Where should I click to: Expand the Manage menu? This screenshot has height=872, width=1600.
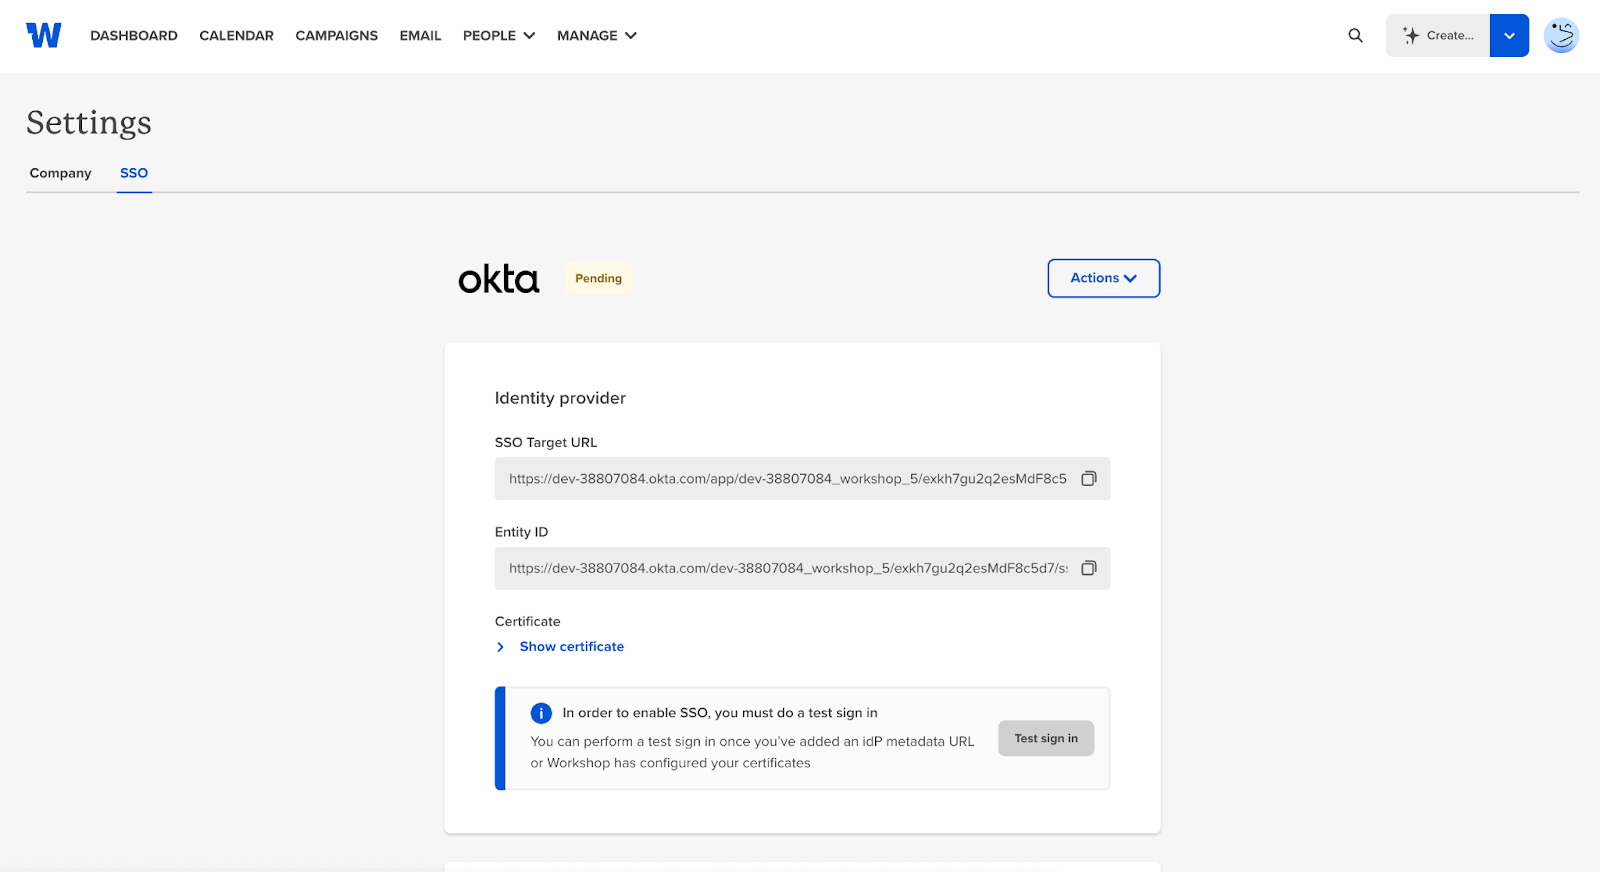[597, 35]
